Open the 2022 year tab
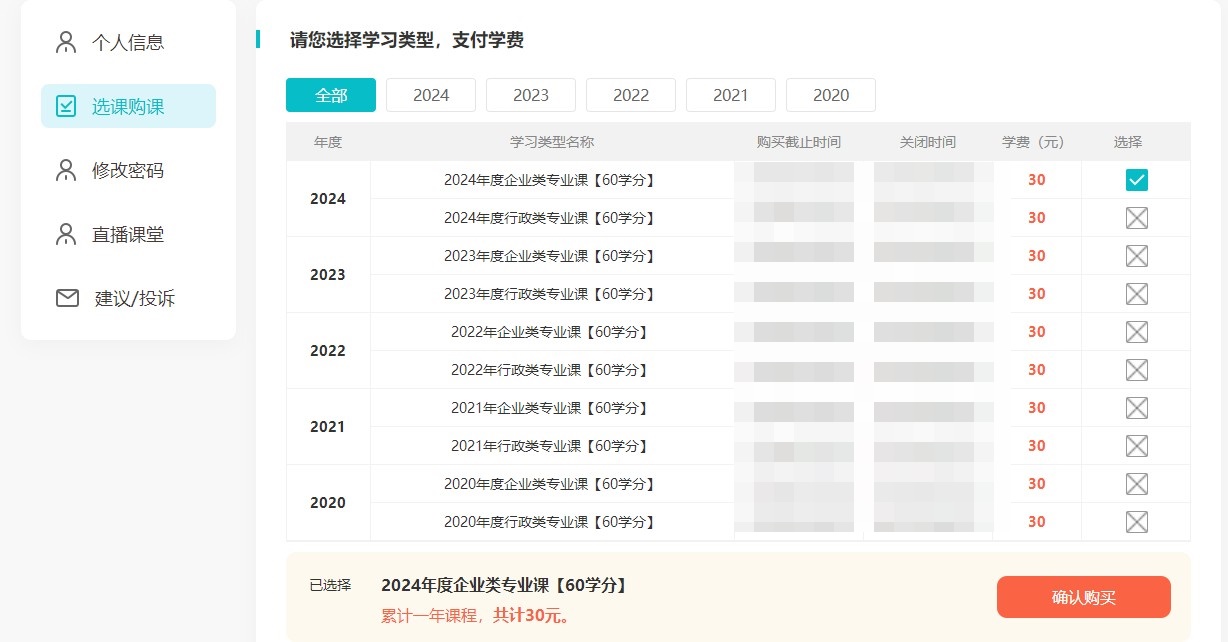 coord(631,95)
